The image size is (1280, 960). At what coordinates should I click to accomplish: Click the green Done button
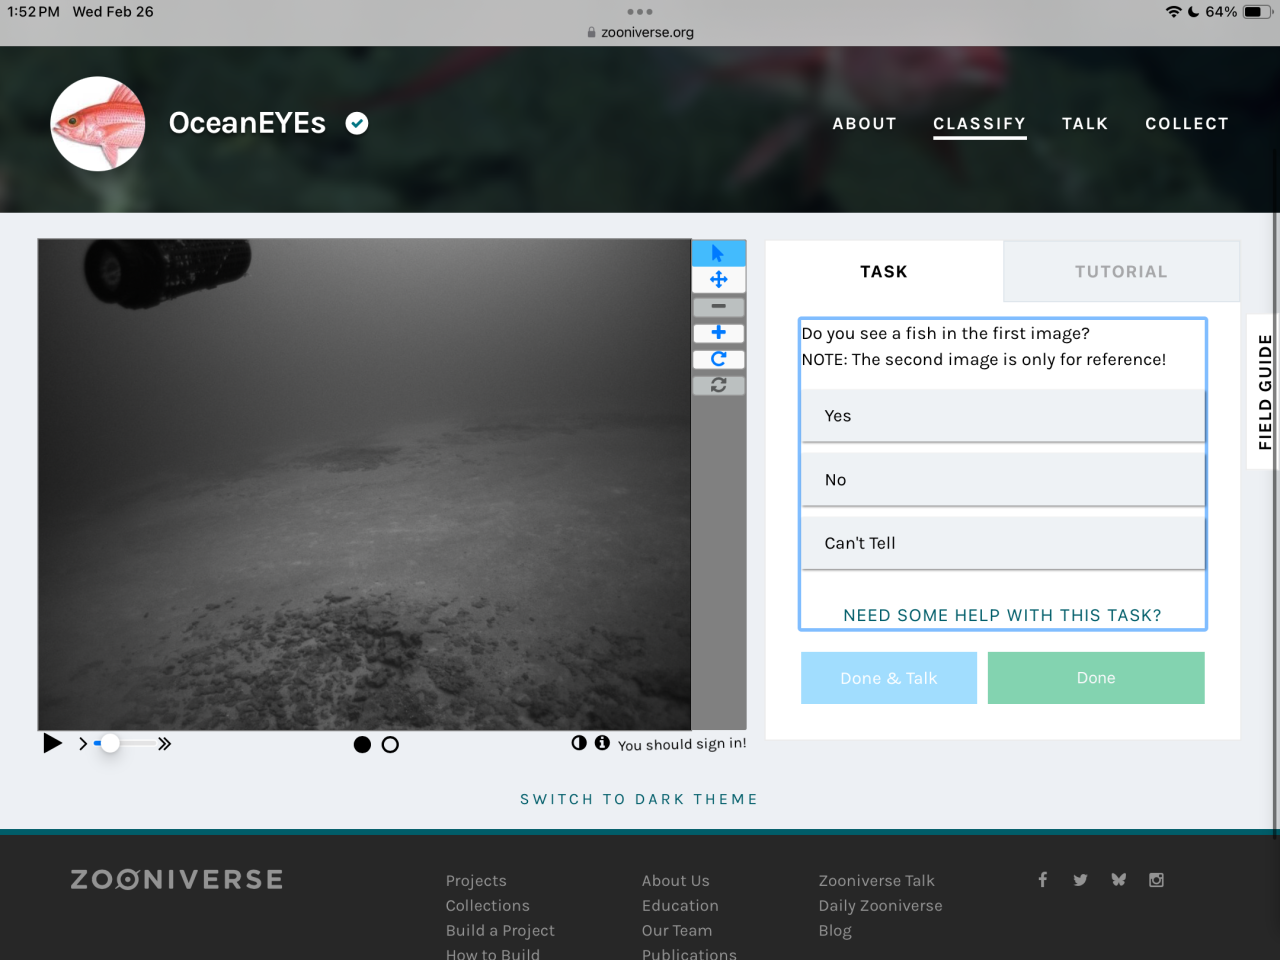tap(1096, 678)
